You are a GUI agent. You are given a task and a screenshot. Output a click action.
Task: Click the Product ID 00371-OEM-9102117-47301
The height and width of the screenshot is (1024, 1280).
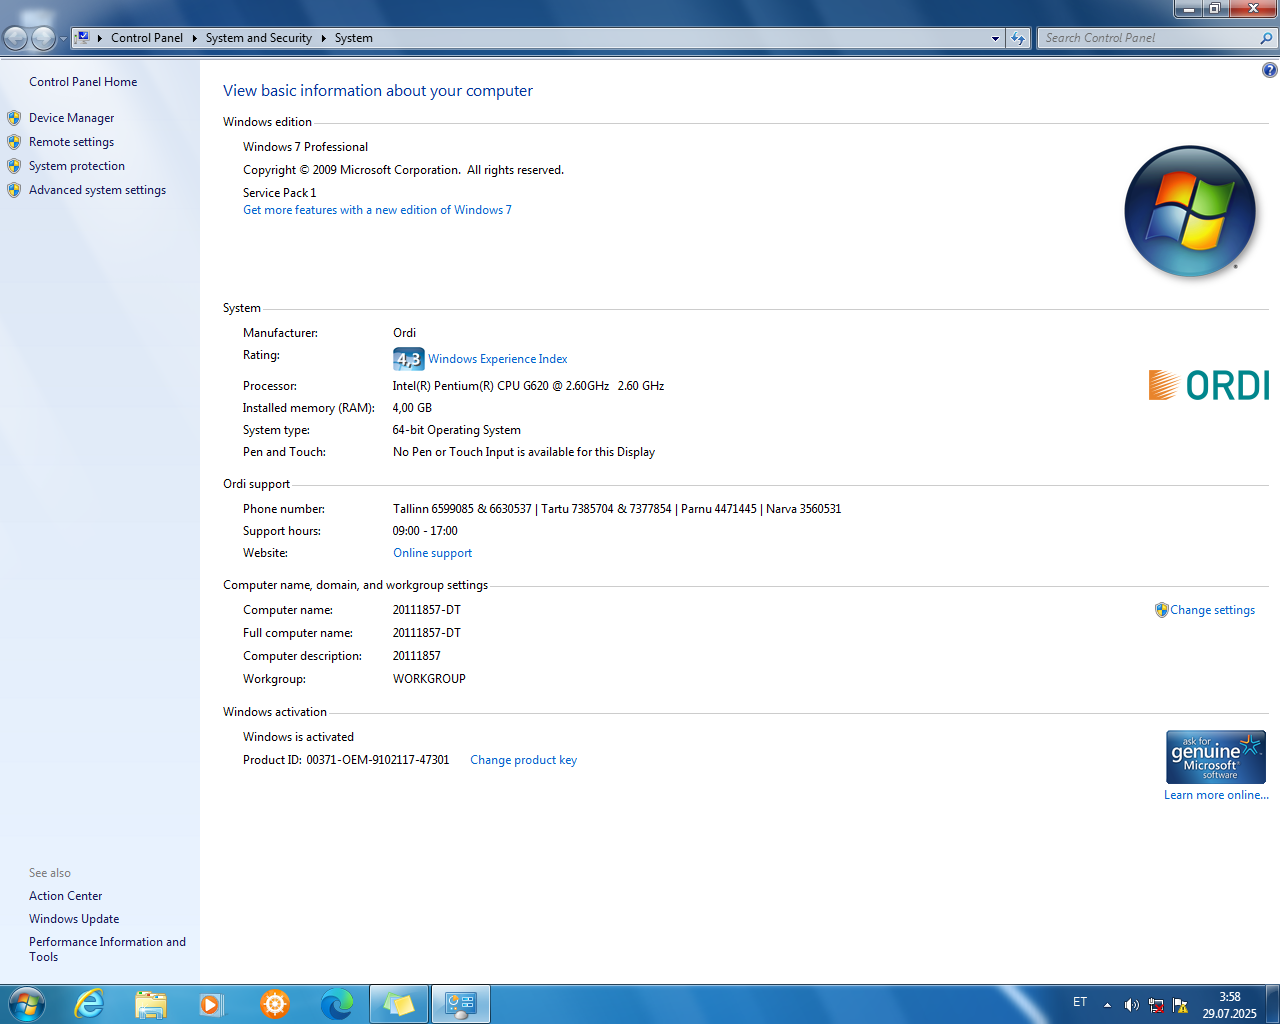(x=346, y=760)
